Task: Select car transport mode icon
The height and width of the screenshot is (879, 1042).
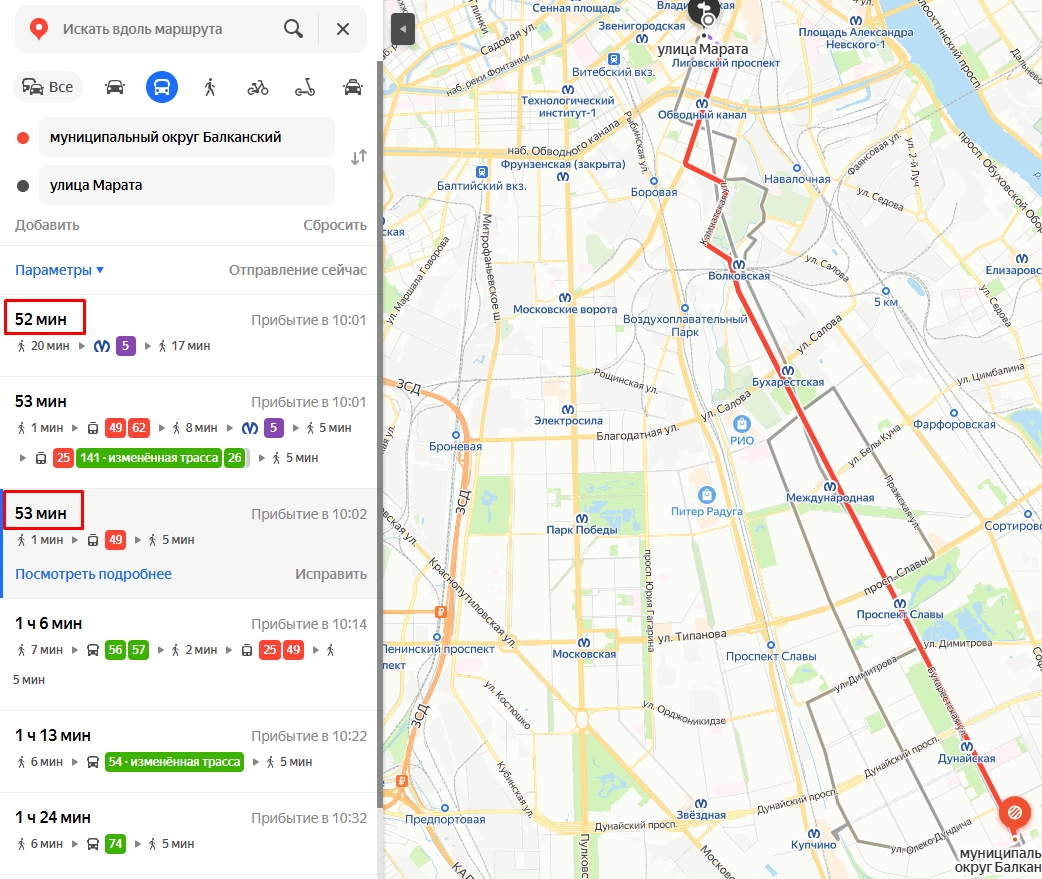Action: pyautogui.click(x=115, y=87)
